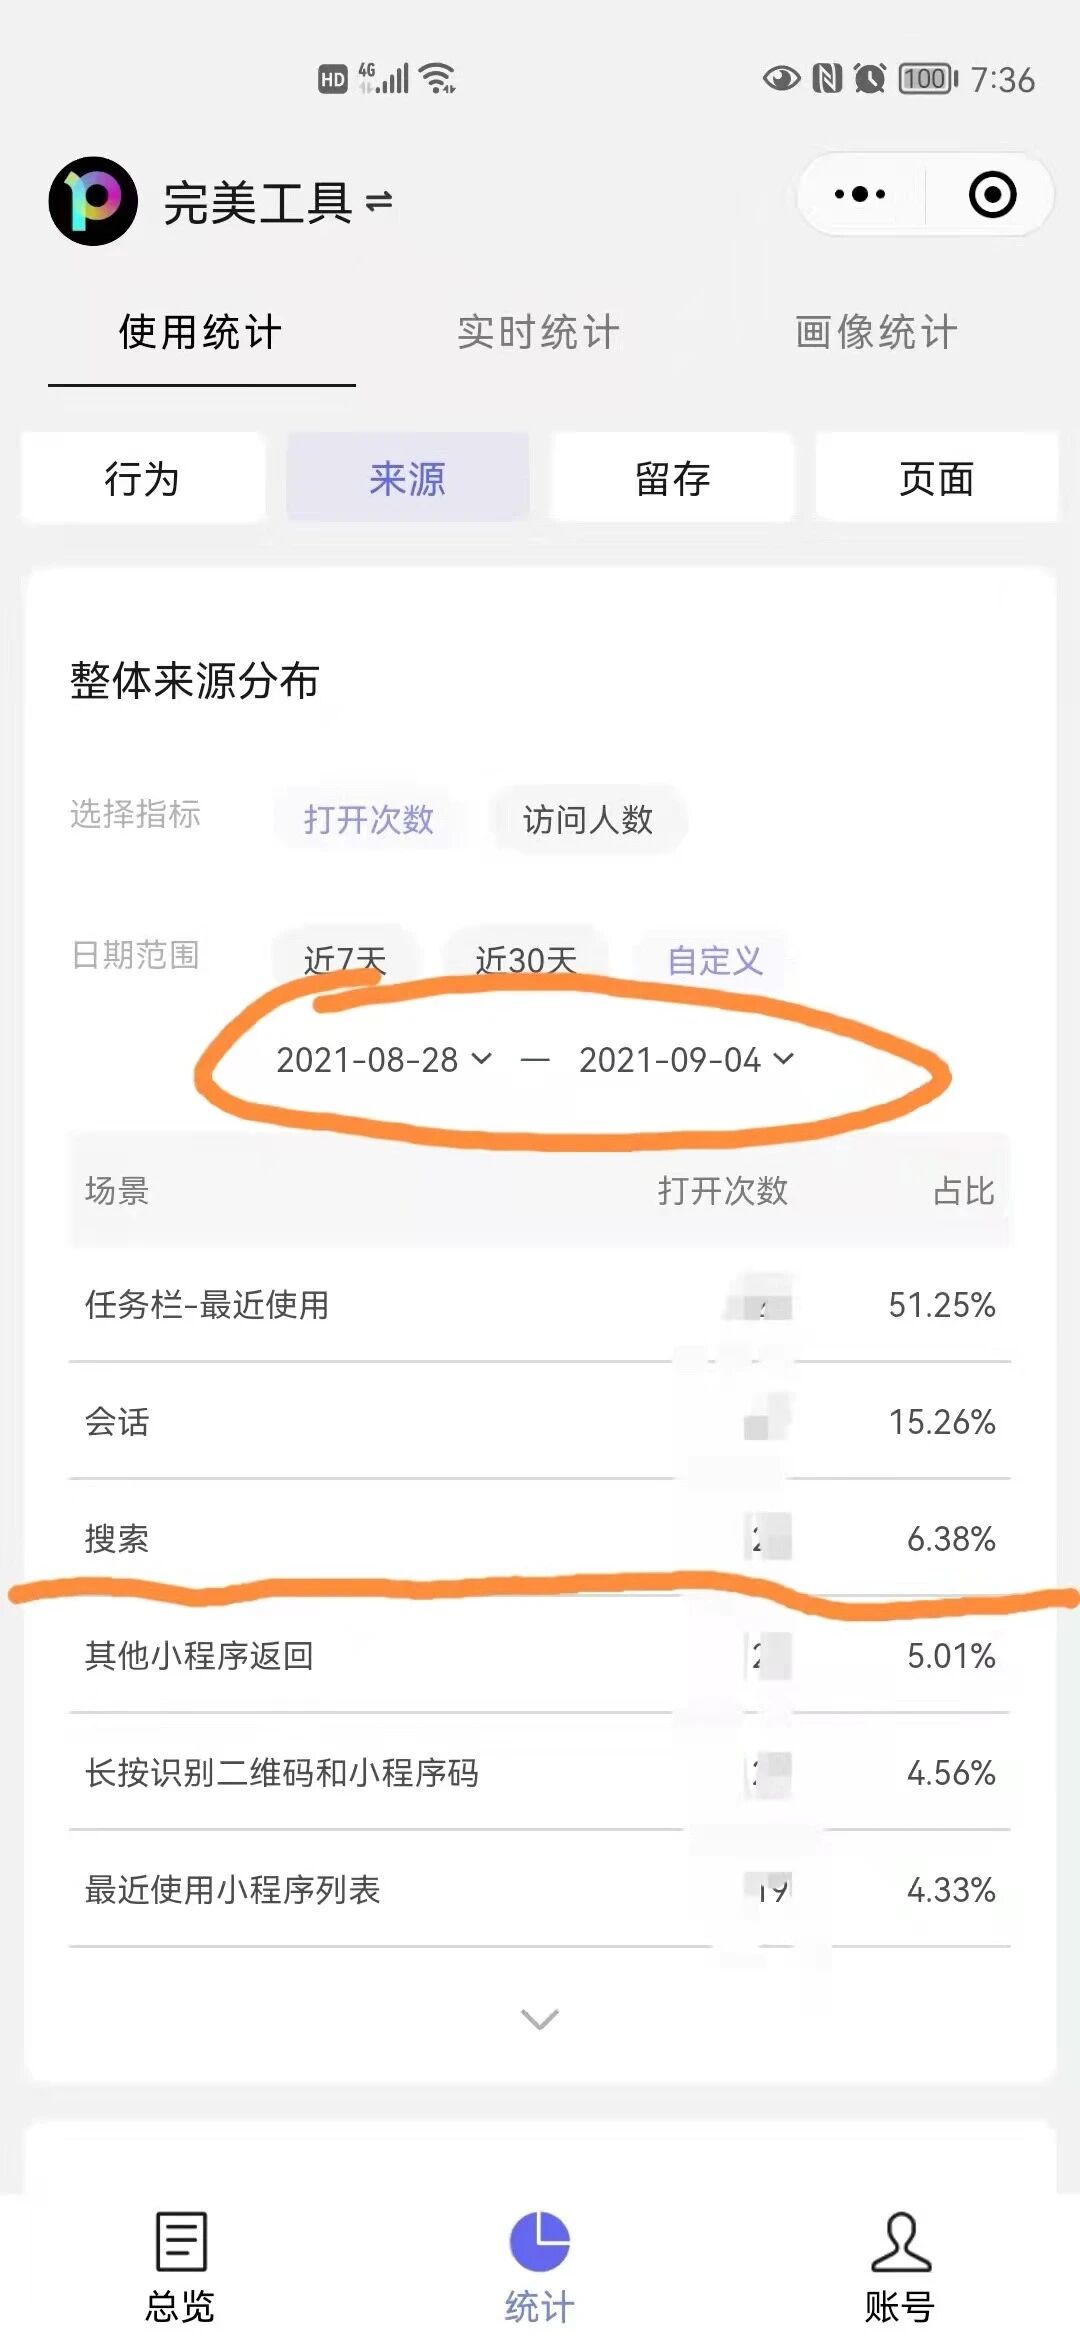Open 账号 account person icon
Image resolution: width=1080 pixels, height=2340 pixels.
(900, 2241)
